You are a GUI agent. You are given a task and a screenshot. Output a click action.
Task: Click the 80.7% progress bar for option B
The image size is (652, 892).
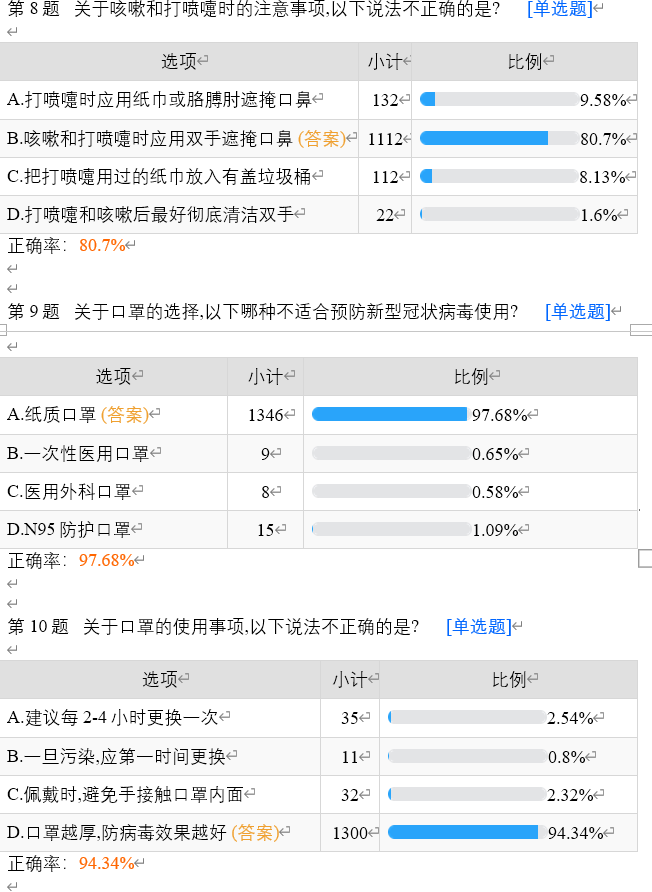[x=498, y=138]
